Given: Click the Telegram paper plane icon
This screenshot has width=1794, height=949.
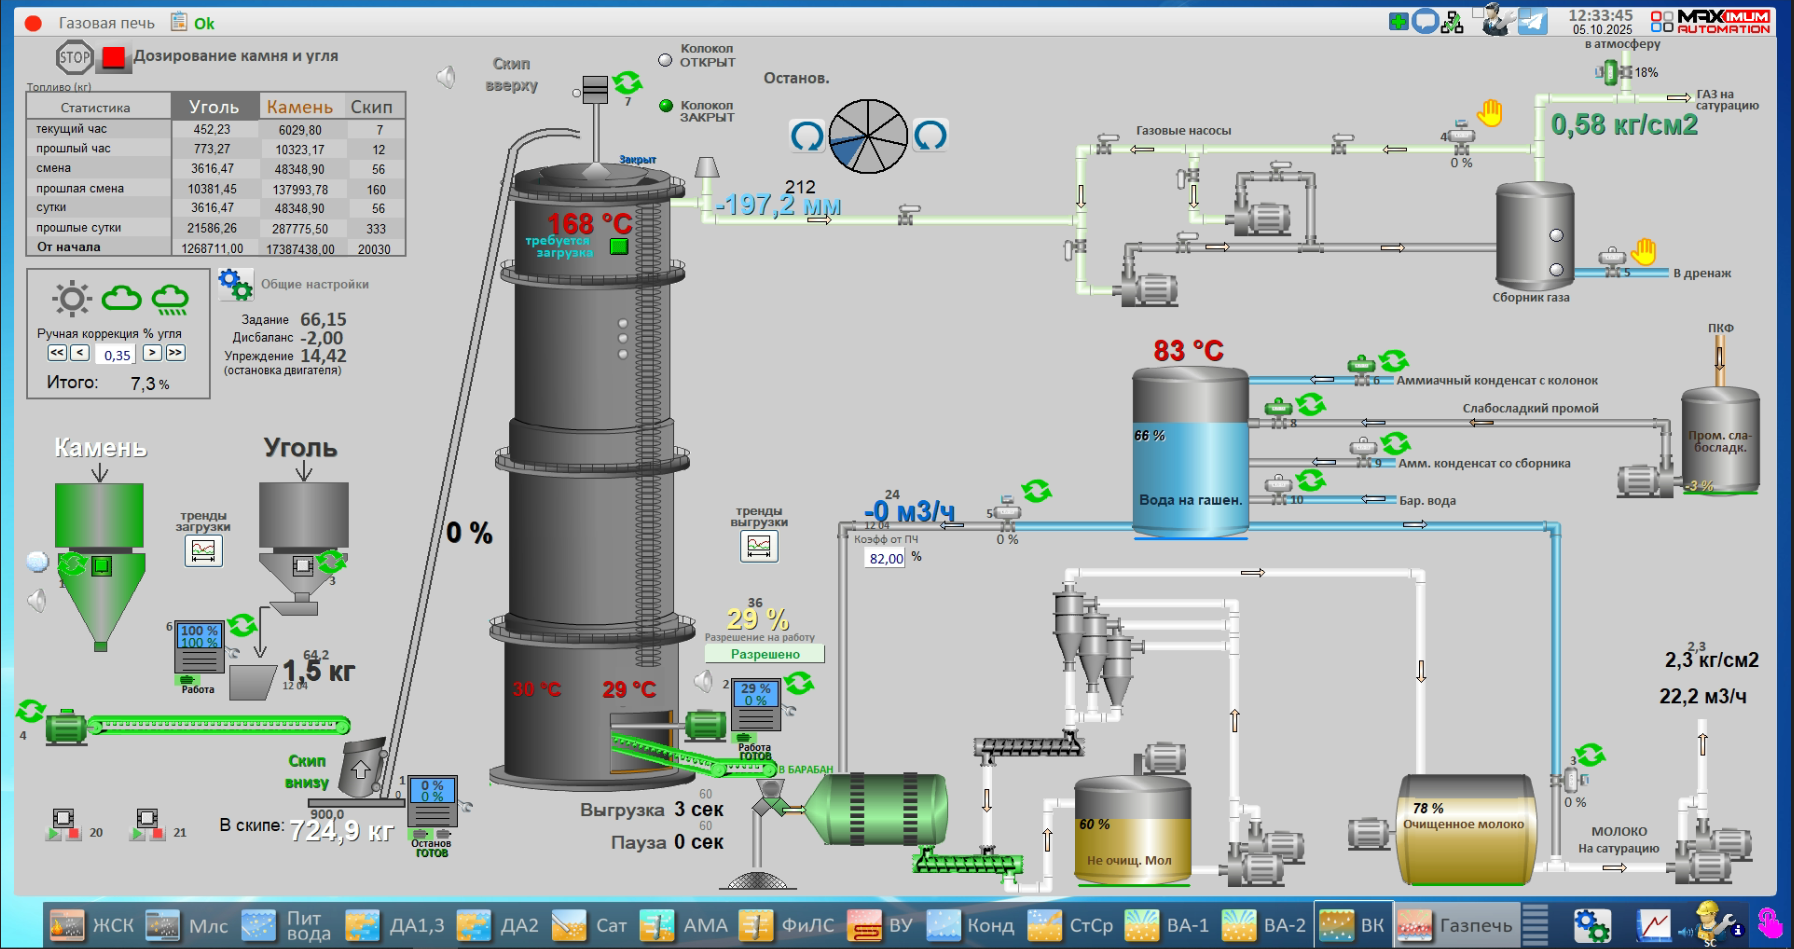Looking at the screenshot, I should click(x=1532, y=22).
